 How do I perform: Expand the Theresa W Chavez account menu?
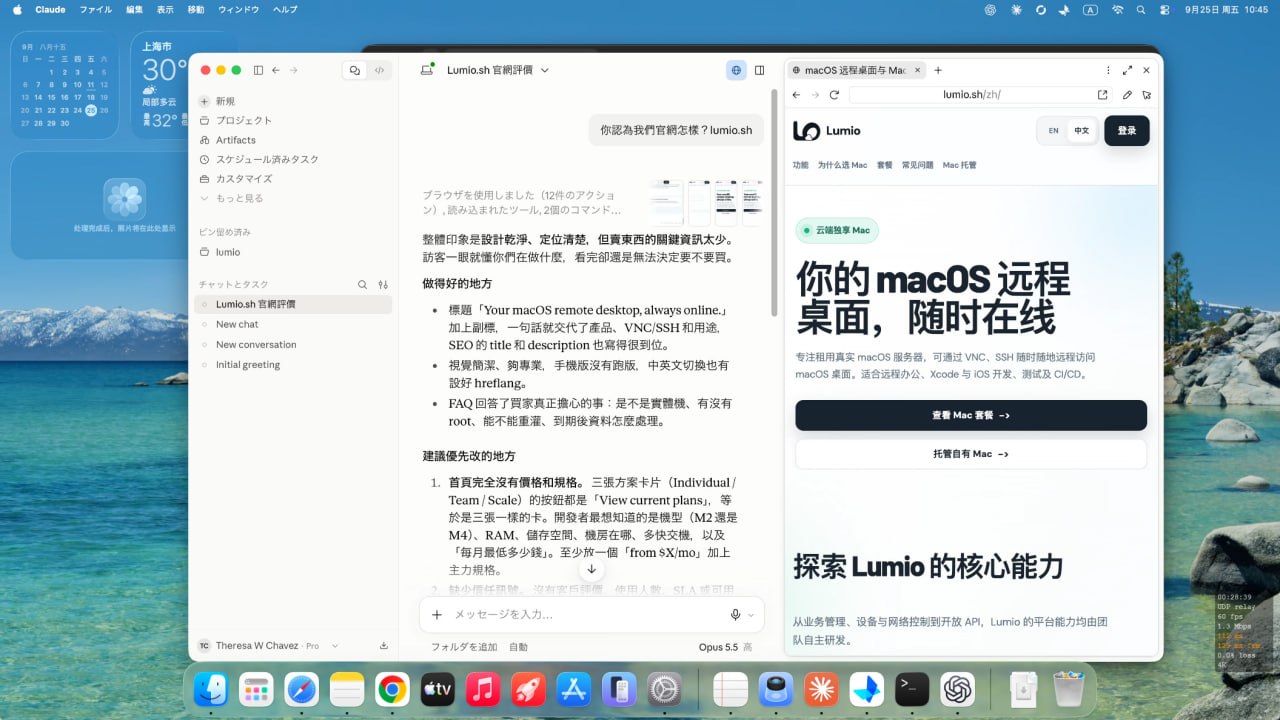point(268,646)
